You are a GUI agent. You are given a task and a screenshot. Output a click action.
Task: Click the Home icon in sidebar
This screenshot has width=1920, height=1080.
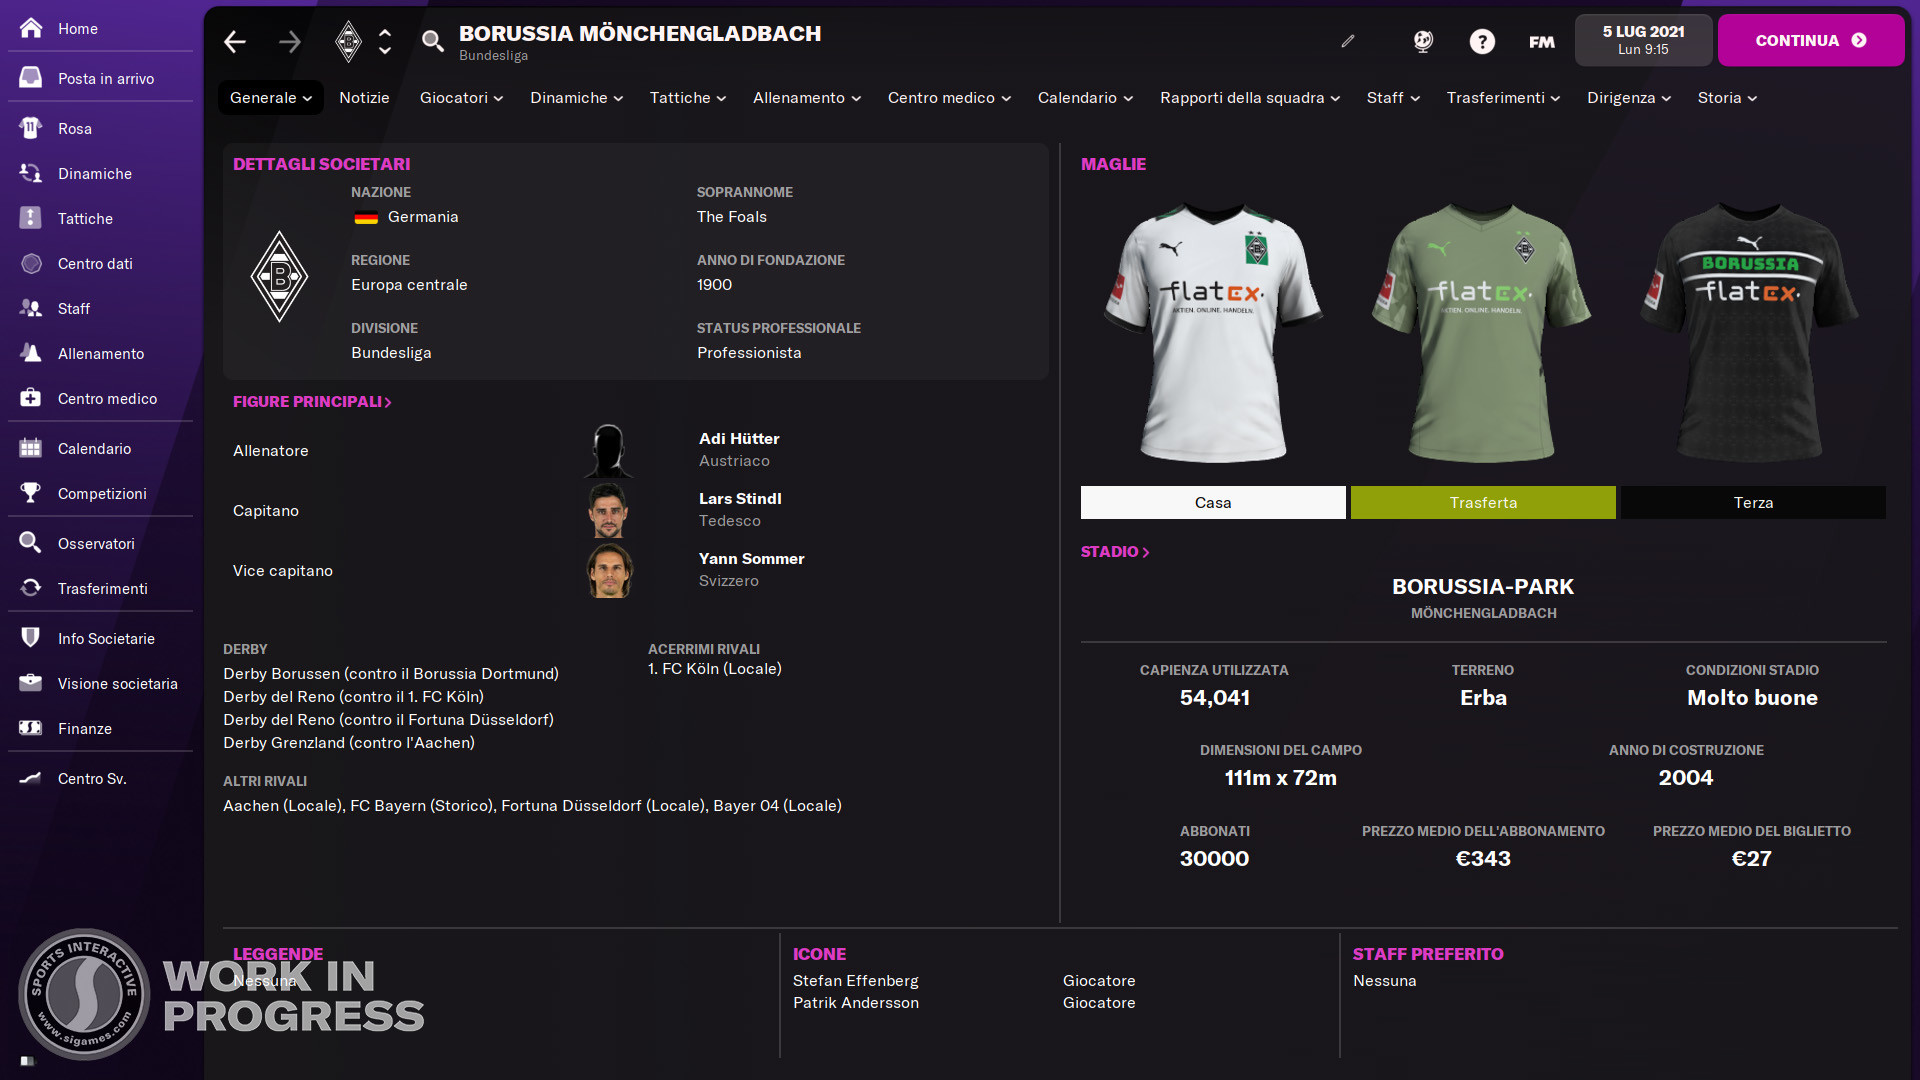point(31,28)
